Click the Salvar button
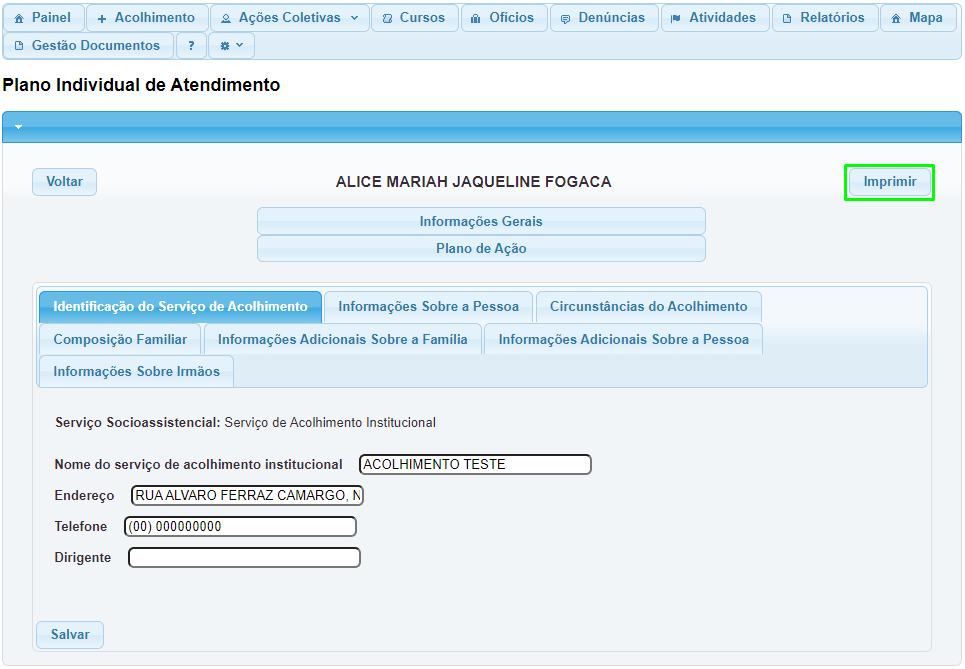 [70, 635]
